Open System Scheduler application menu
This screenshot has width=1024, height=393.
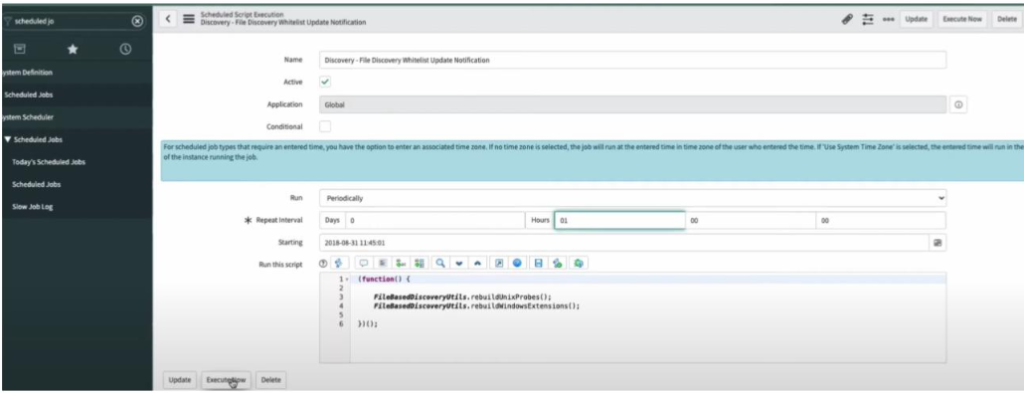(x=27, y=117)
